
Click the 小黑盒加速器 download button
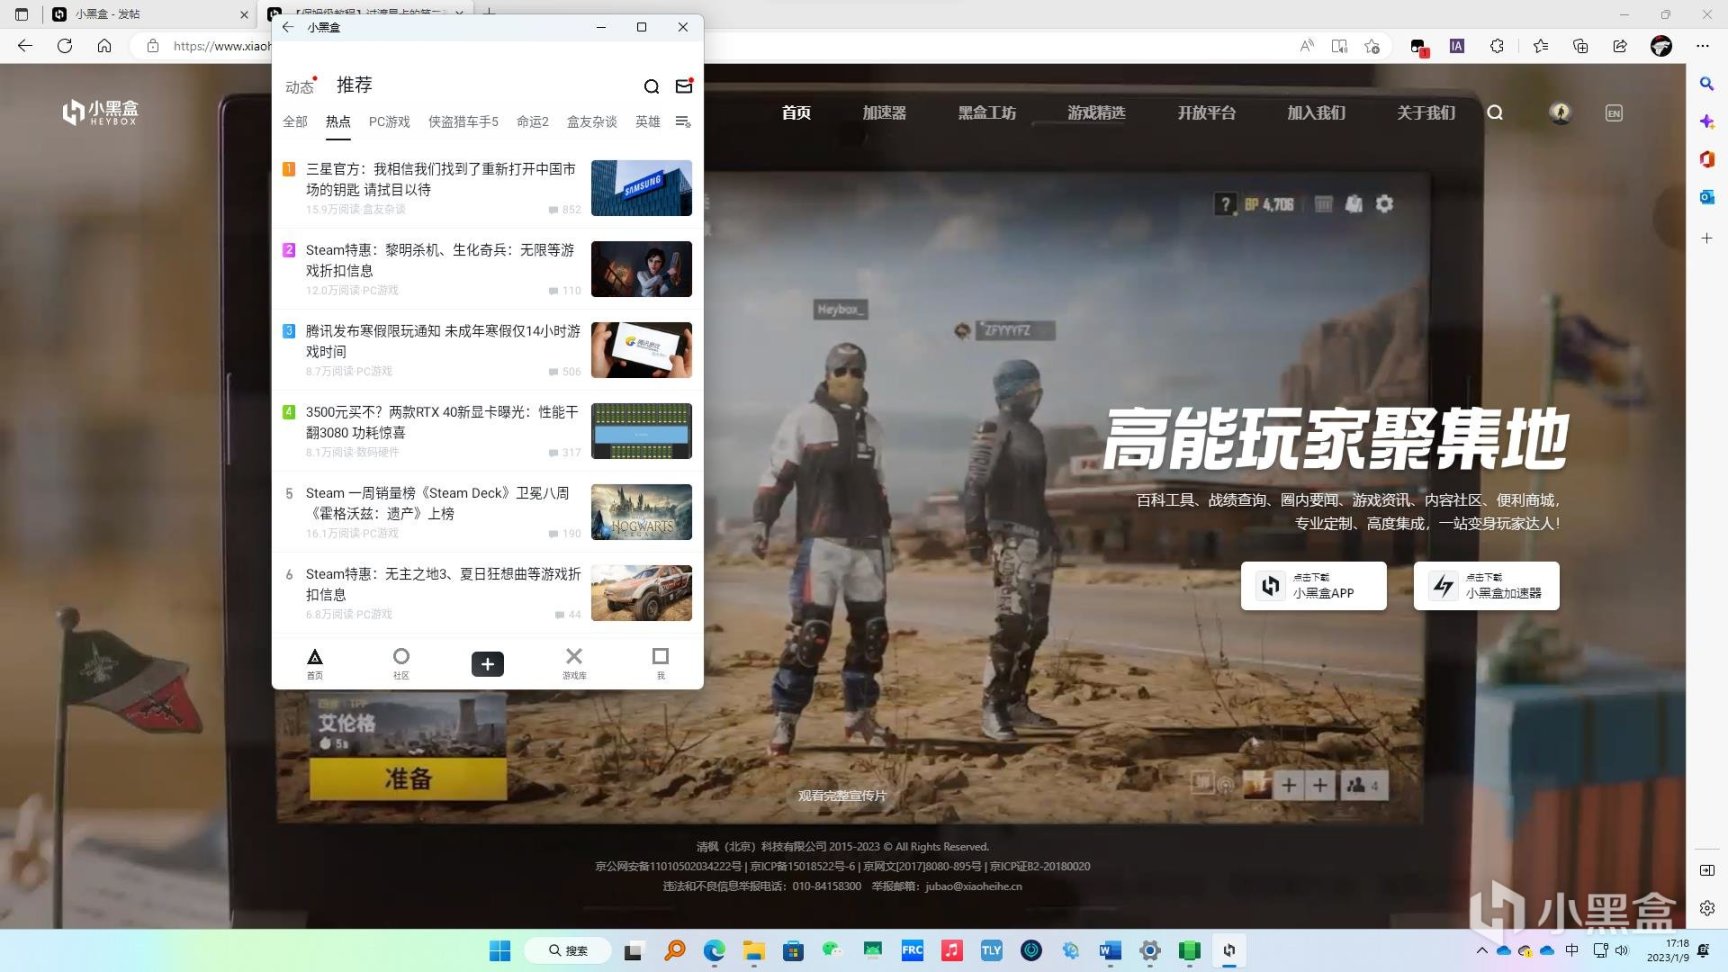point(1486,586)
